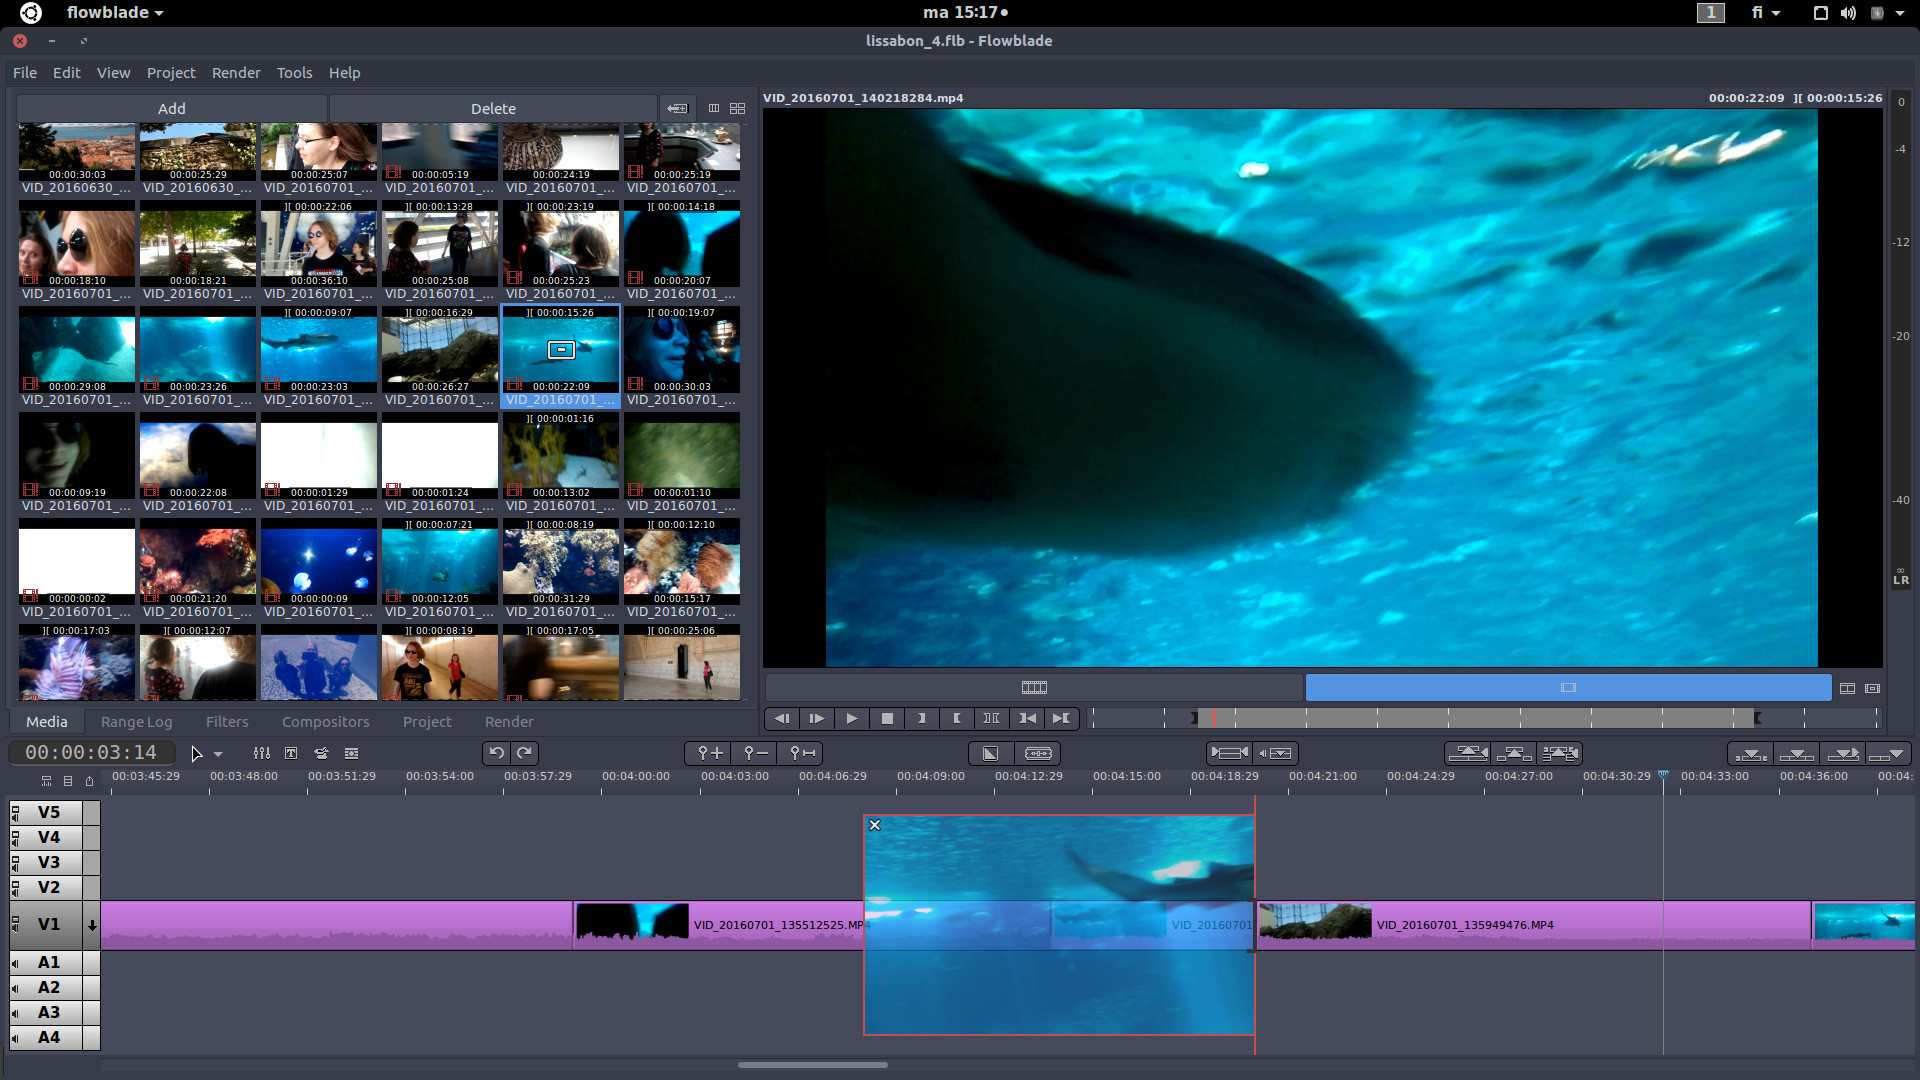Mute the V3 track
This screenshot has width=1920, height=1080.
[x=15, y=862]
